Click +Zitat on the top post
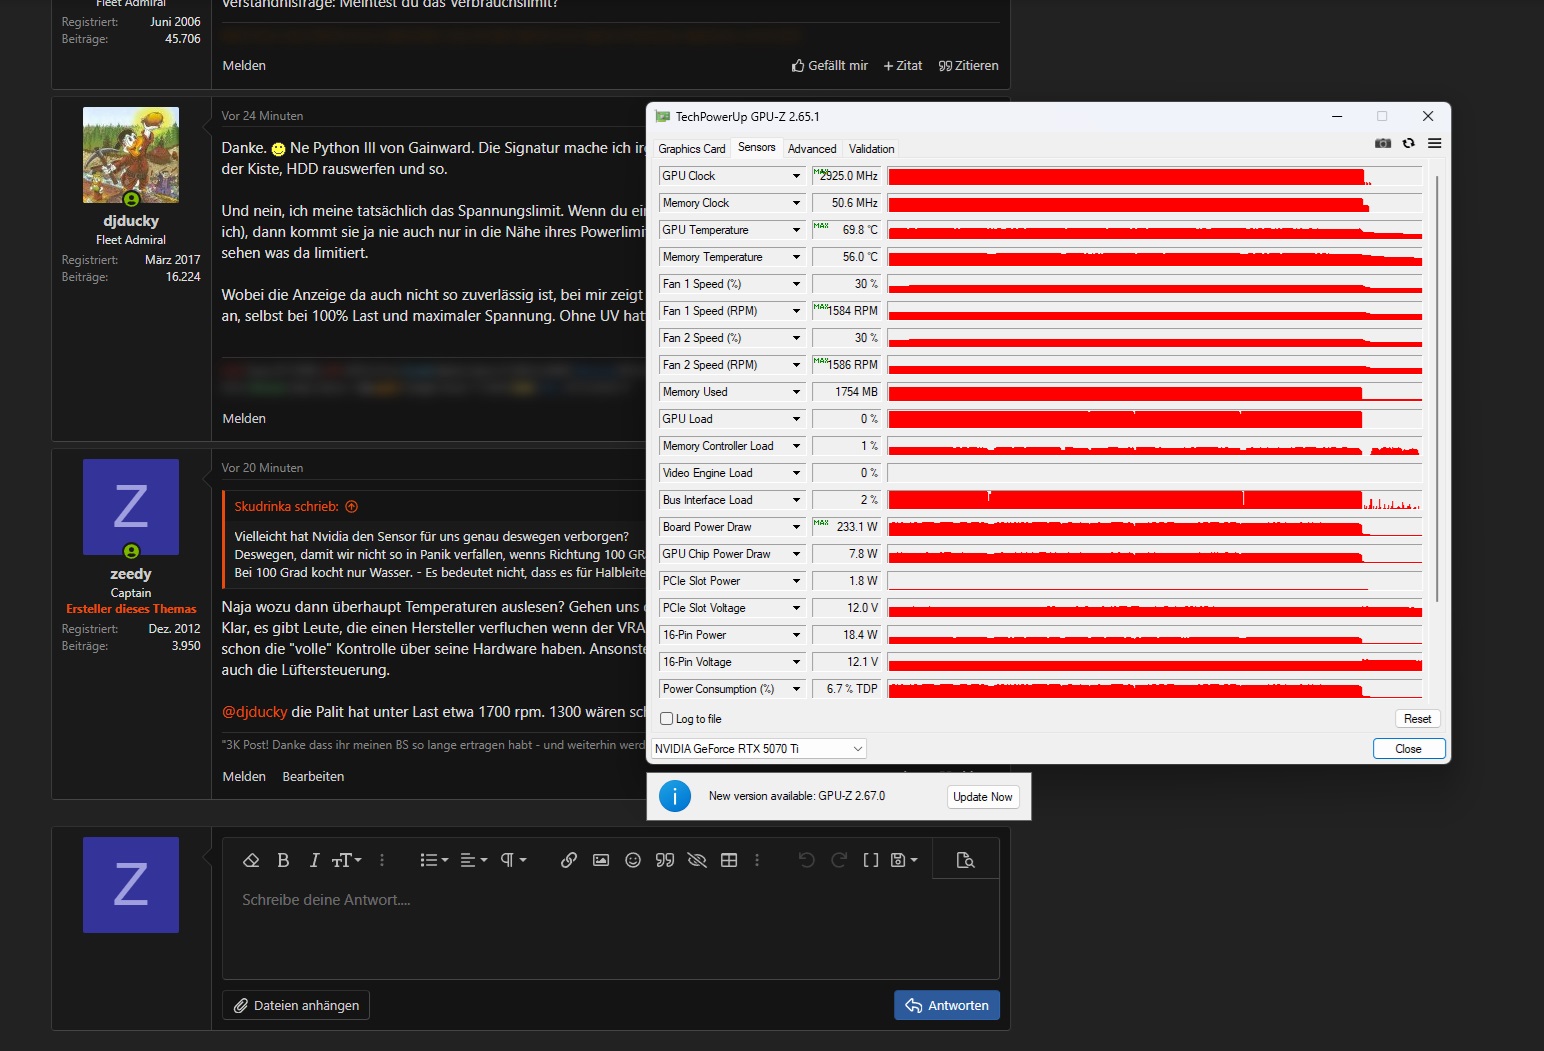1544x1051 pixels. pos(902,65)
